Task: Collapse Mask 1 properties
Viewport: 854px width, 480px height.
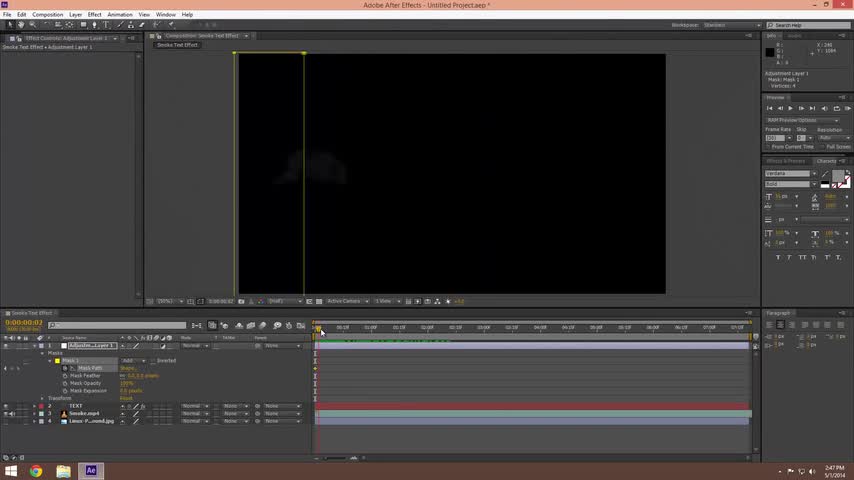Action: (x=50, y=361)
